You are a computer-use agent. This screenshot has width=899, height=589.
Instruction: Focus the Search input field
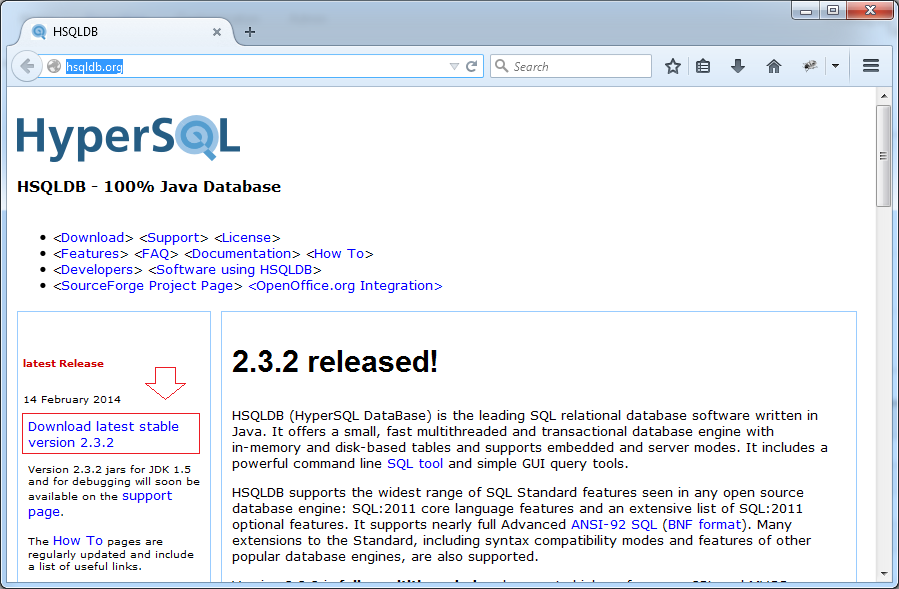coord(571,67)
